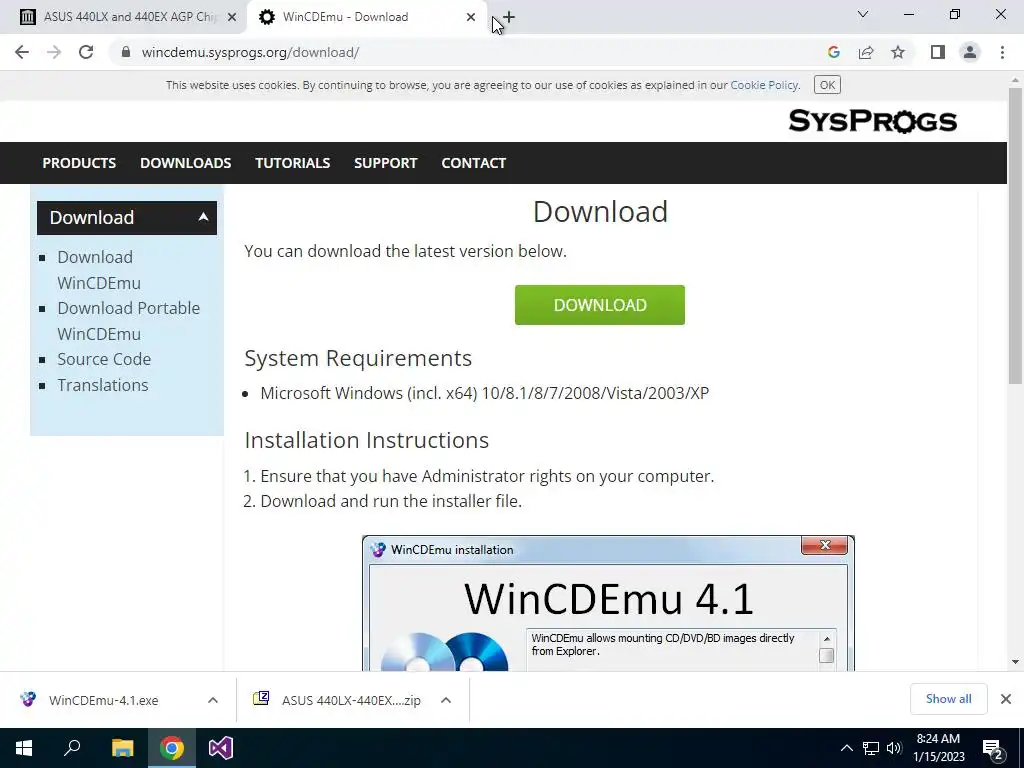Open Translations sidebar link

pos(103,385)
